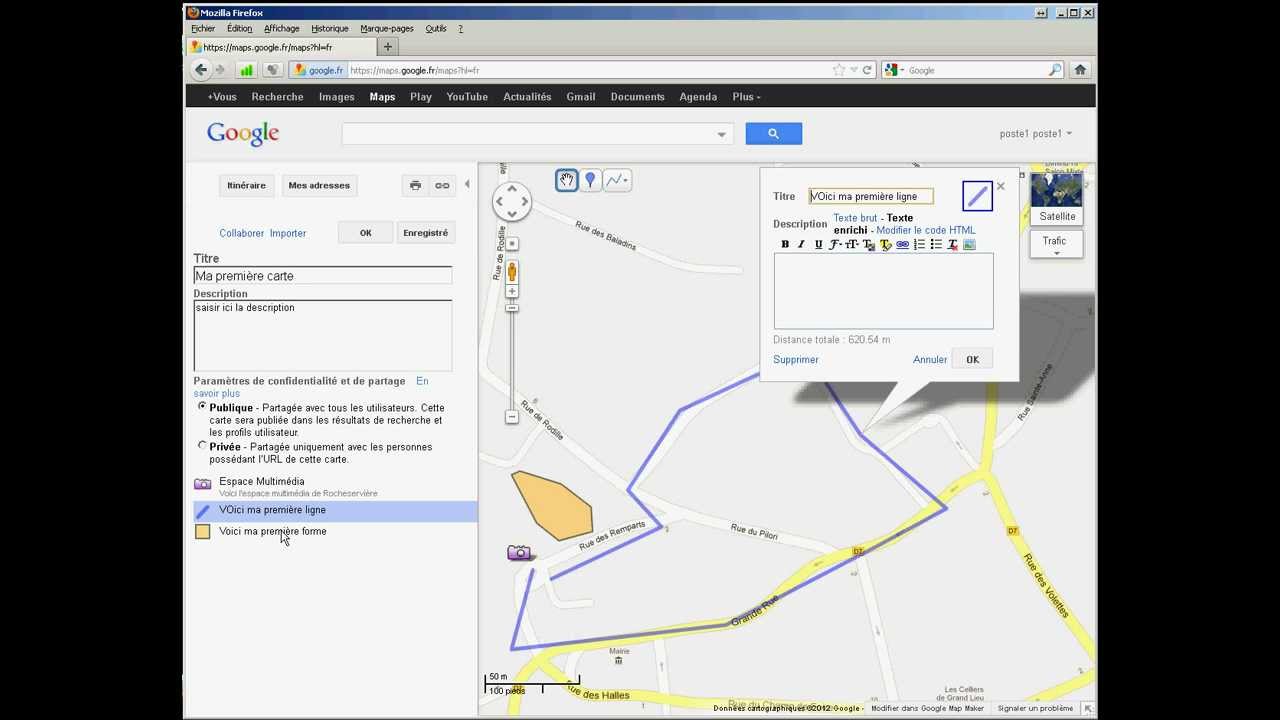Screen dimensions: 1280x720
Task: Pan the map left with the west arrow
Action: pos(500,201)
